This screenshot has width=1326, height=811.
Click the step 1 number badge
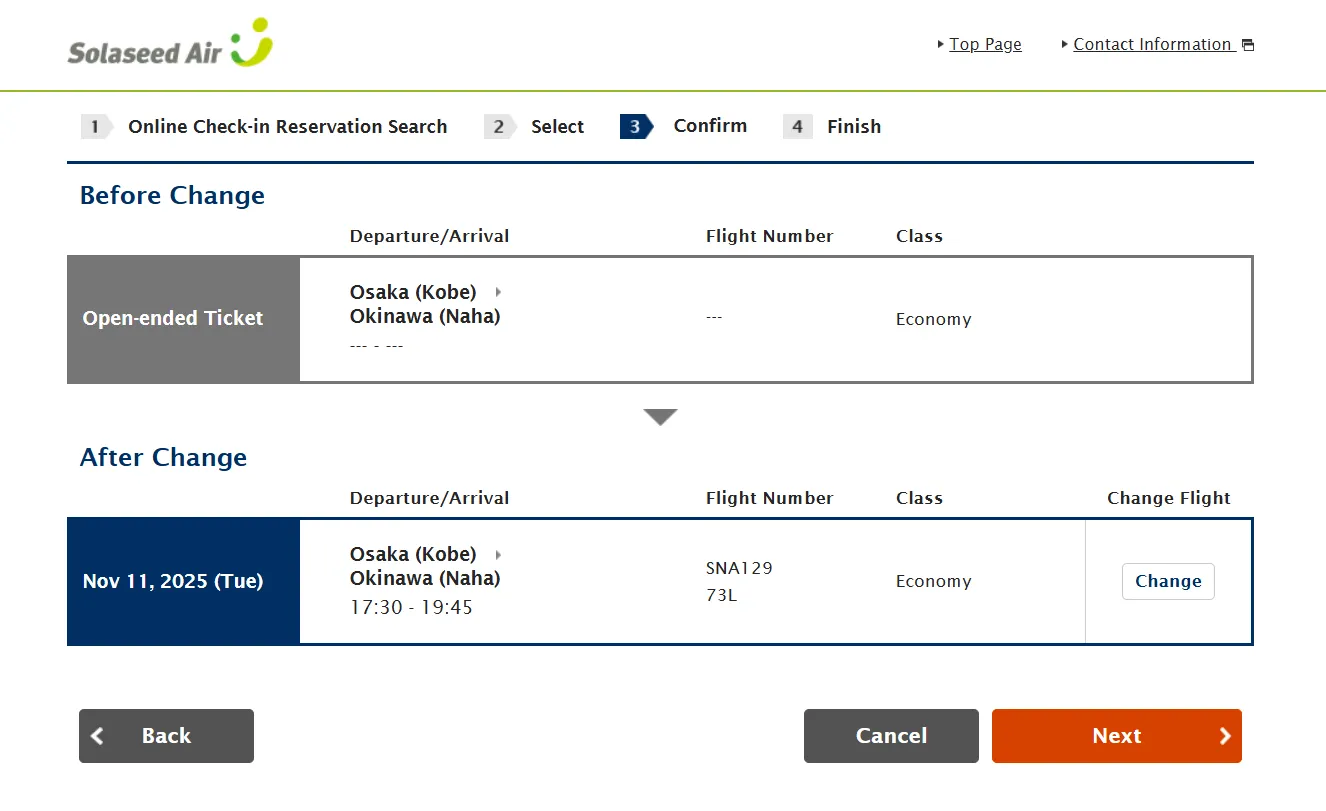click(x=96, y=126)
